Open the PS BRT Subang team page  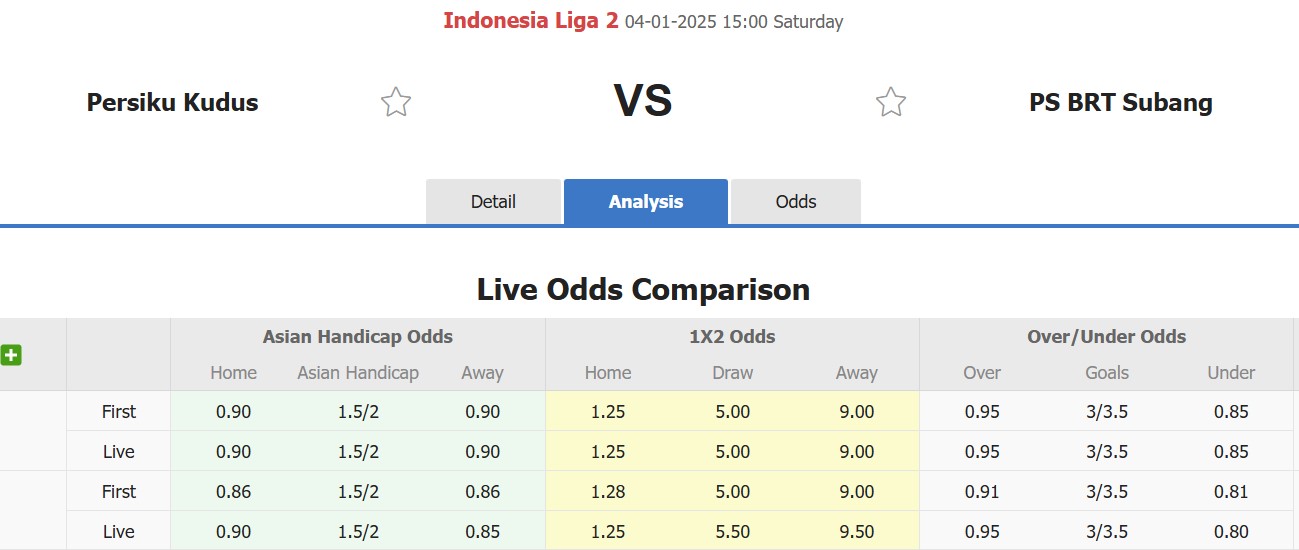(1120, 102)
